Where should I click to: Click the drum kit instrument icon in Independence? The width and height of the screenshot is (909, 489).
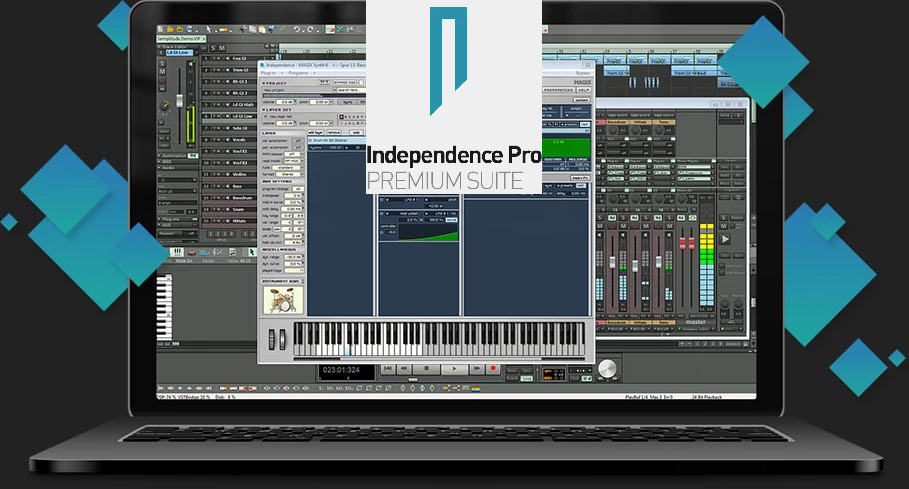click(283, 300)
